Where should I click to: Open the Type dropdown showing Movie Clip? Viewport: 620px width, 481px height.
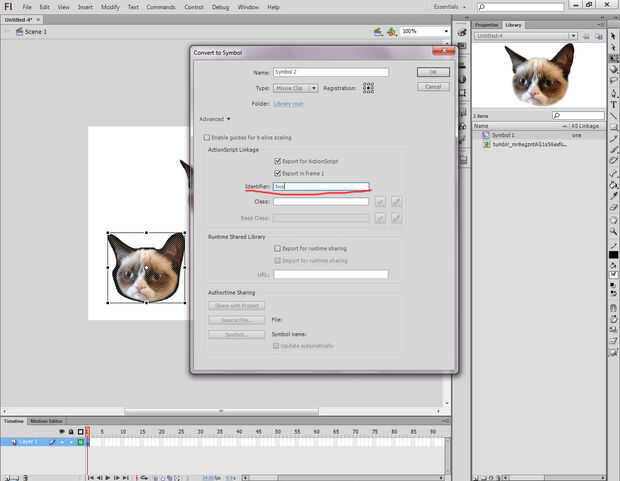pyautogui.click(x=295, y=88)
